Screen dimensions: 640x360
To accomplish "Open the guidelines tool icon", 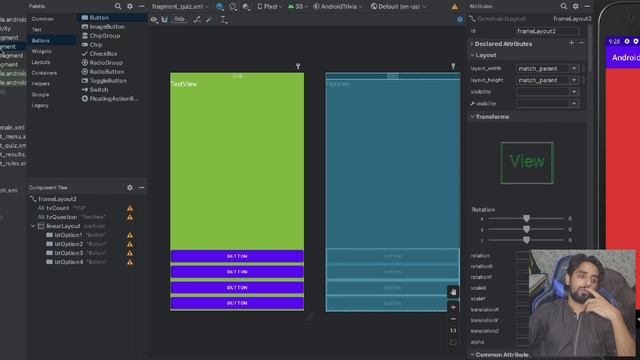I will 224,20.
